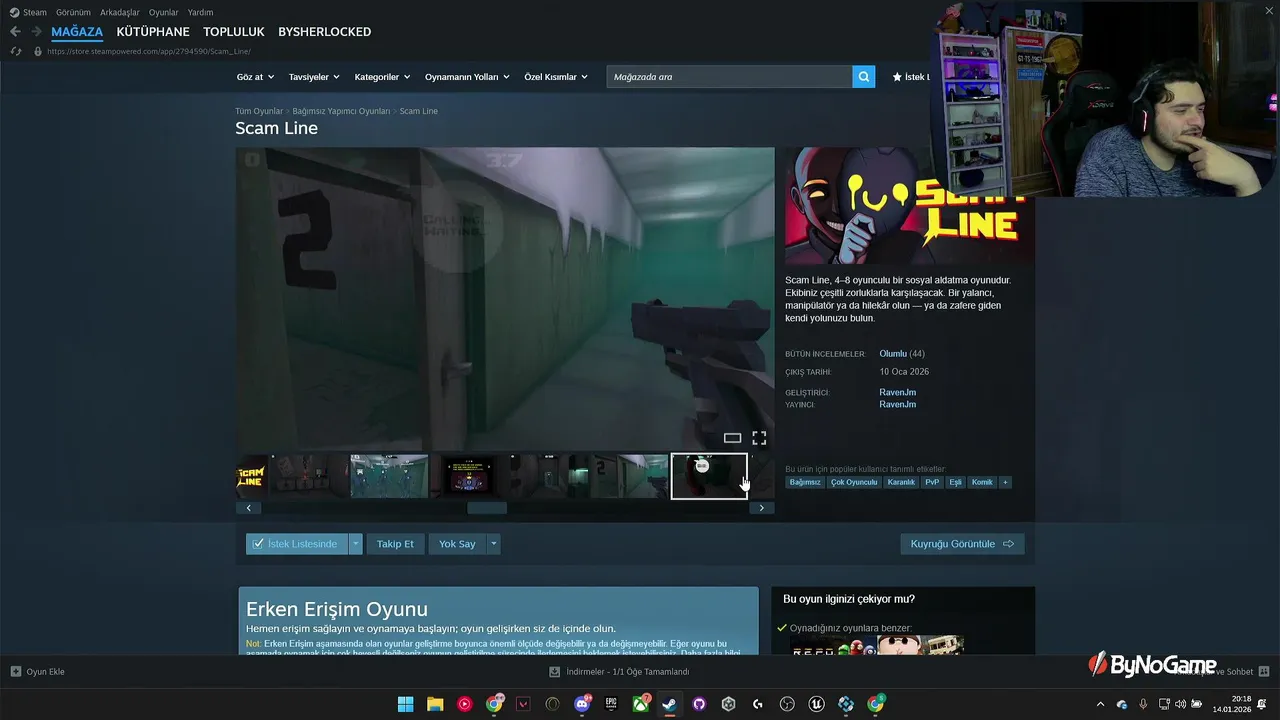Open the İstek Listesi star link
Screen dimensions: 1280x720
coord(911,77)
